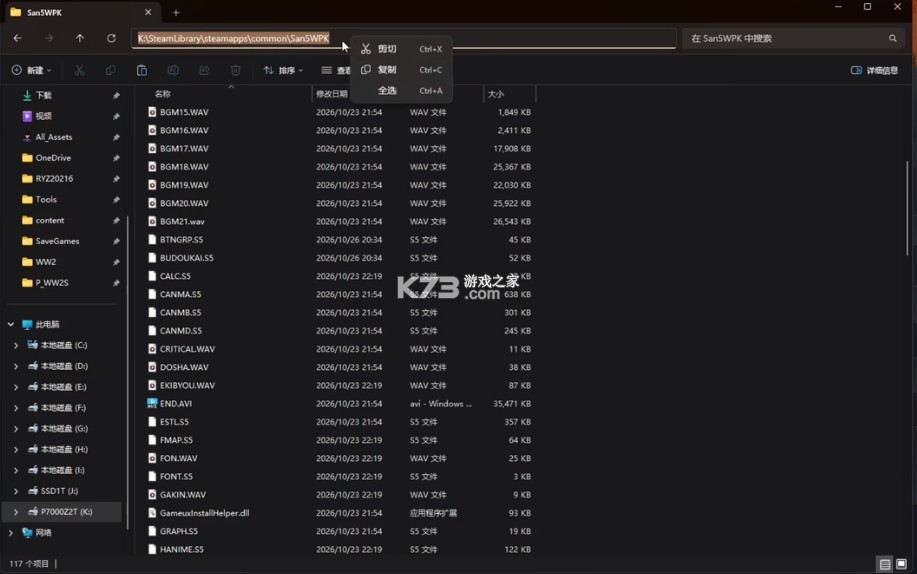This screenshot has width=917, height=574.
Task: Select the San5WPK window tab
Action: (x=82, y=12)
